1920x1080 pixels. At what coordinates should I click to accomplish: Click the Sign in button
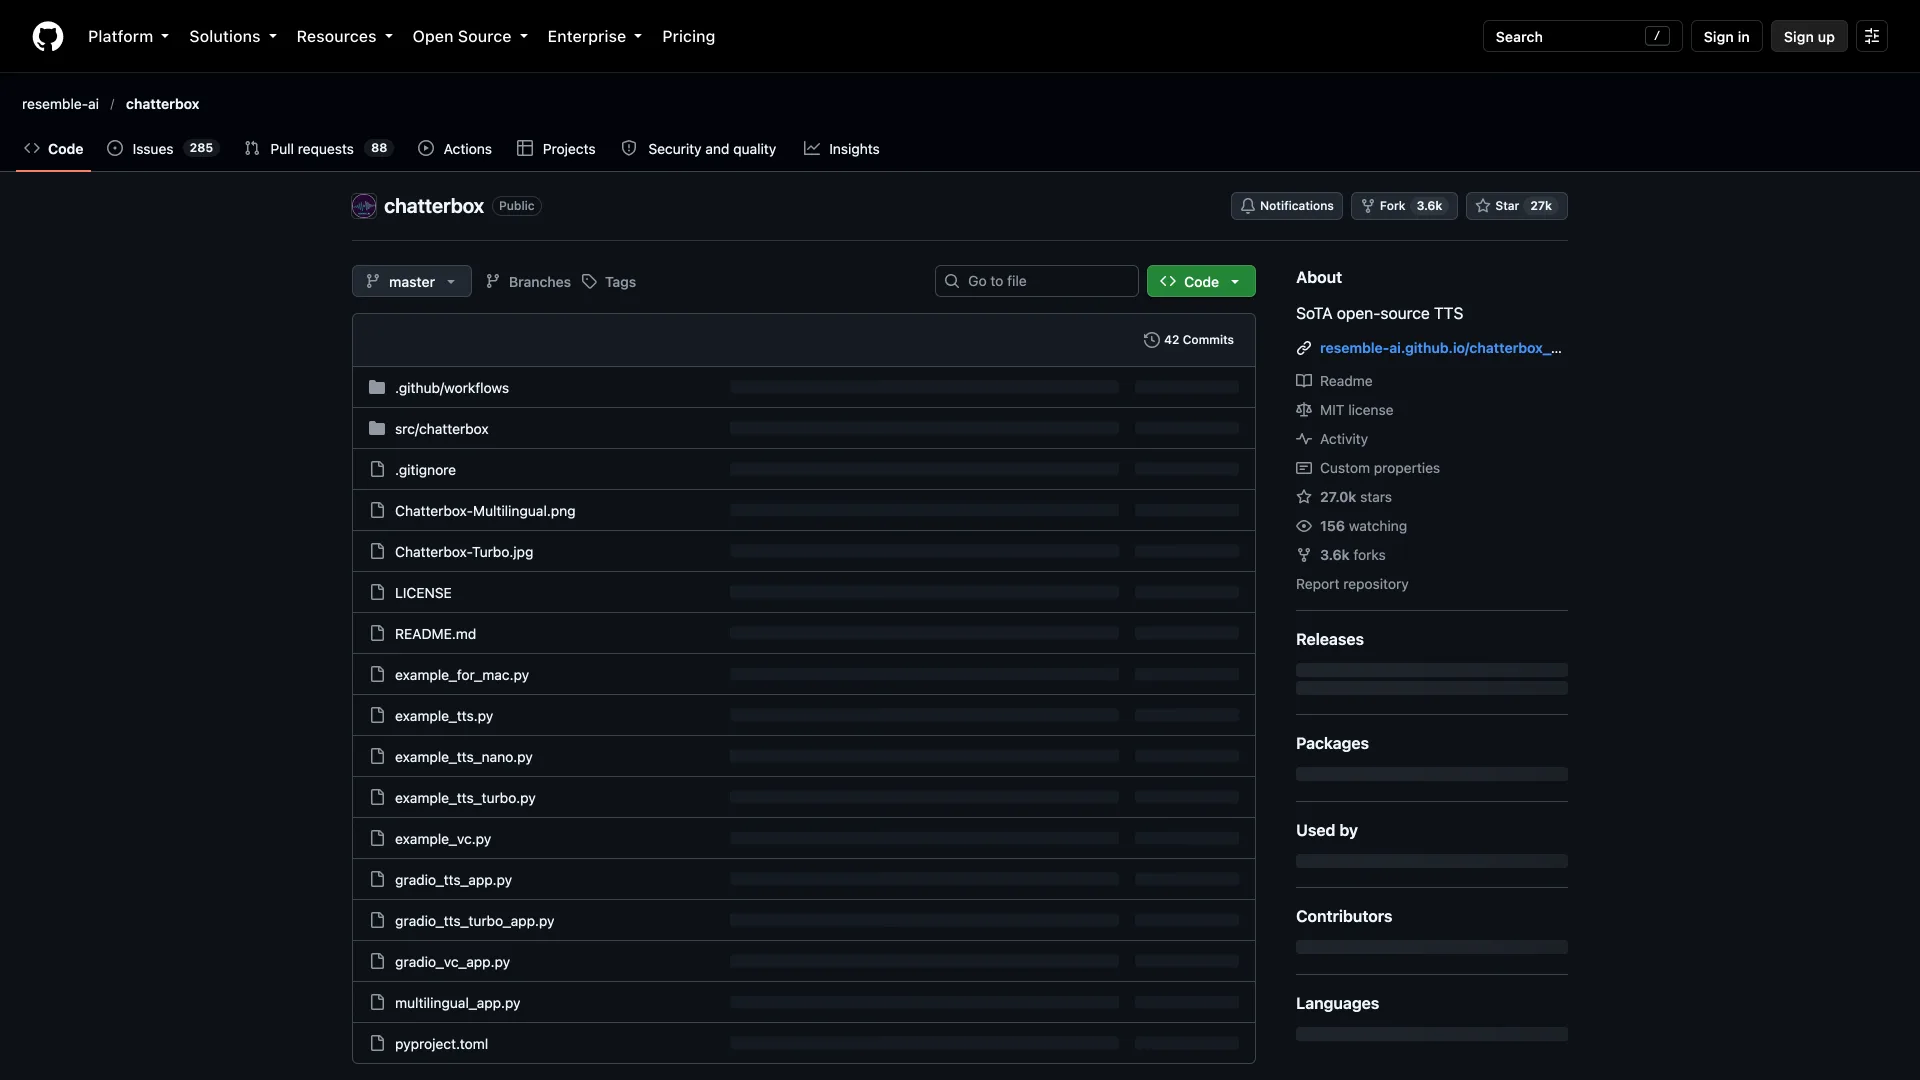pyautogui.click(x=1726, y=37)
